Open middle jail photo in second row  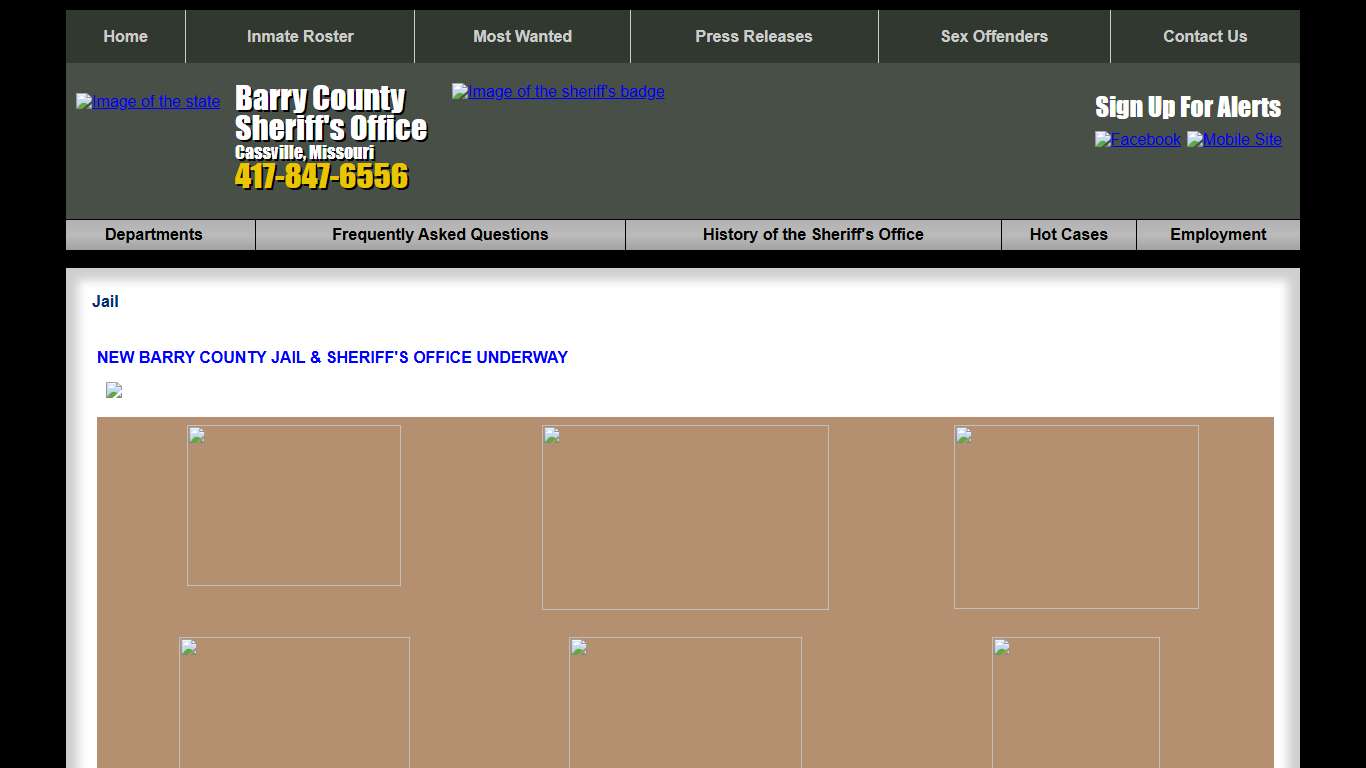click(685, 702)
